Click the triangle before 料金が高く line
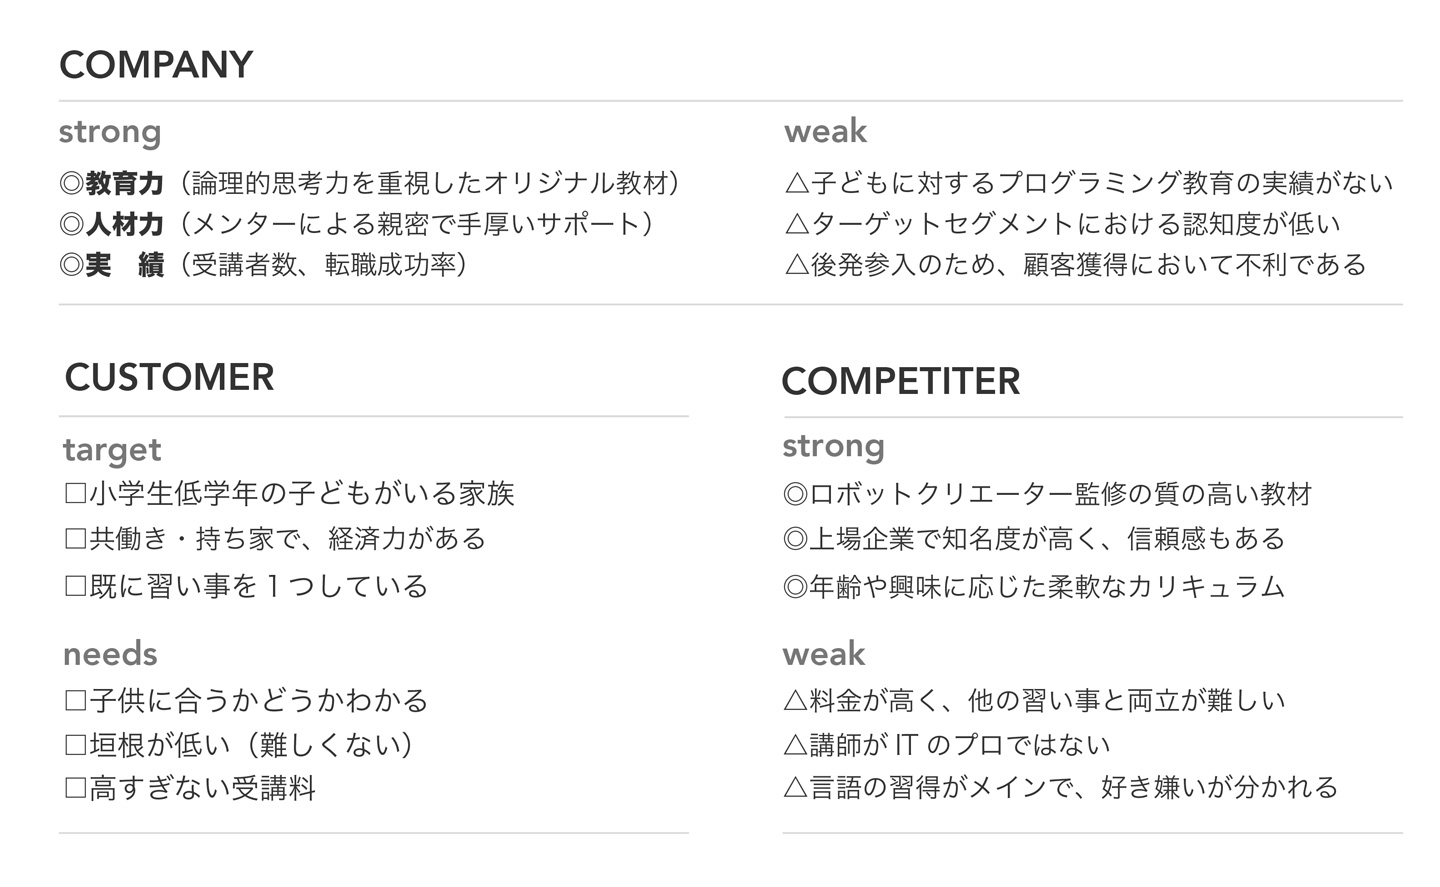This screenshot has width=1440, height=887. click(795, 701)
